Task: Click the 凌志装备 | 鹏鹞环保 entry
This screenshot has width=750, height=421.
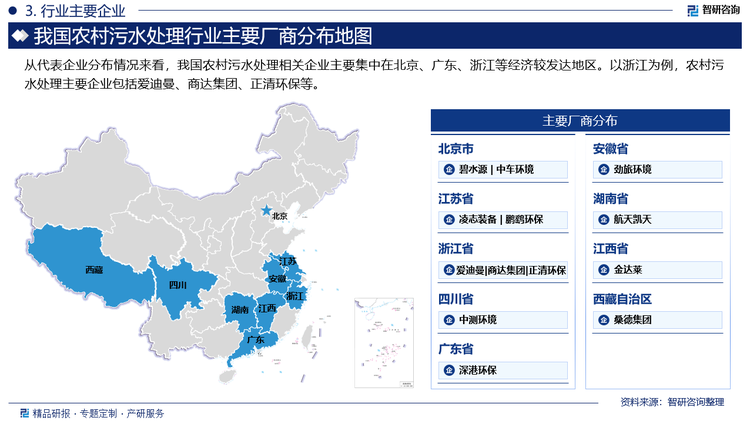Action: point(503,220)
